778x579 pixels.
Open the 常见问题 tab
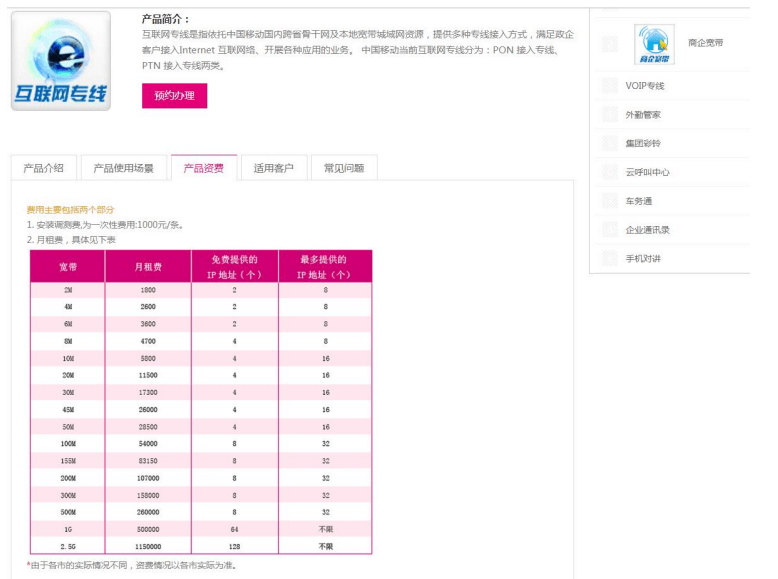point(344,168)
